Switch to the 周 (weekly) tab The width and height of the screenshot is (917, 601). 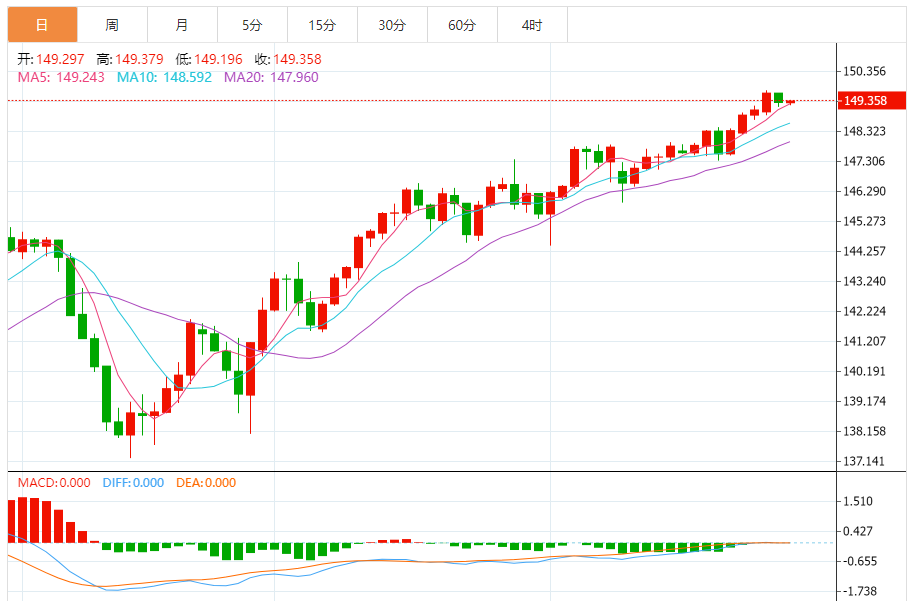(x=112, y=25)
